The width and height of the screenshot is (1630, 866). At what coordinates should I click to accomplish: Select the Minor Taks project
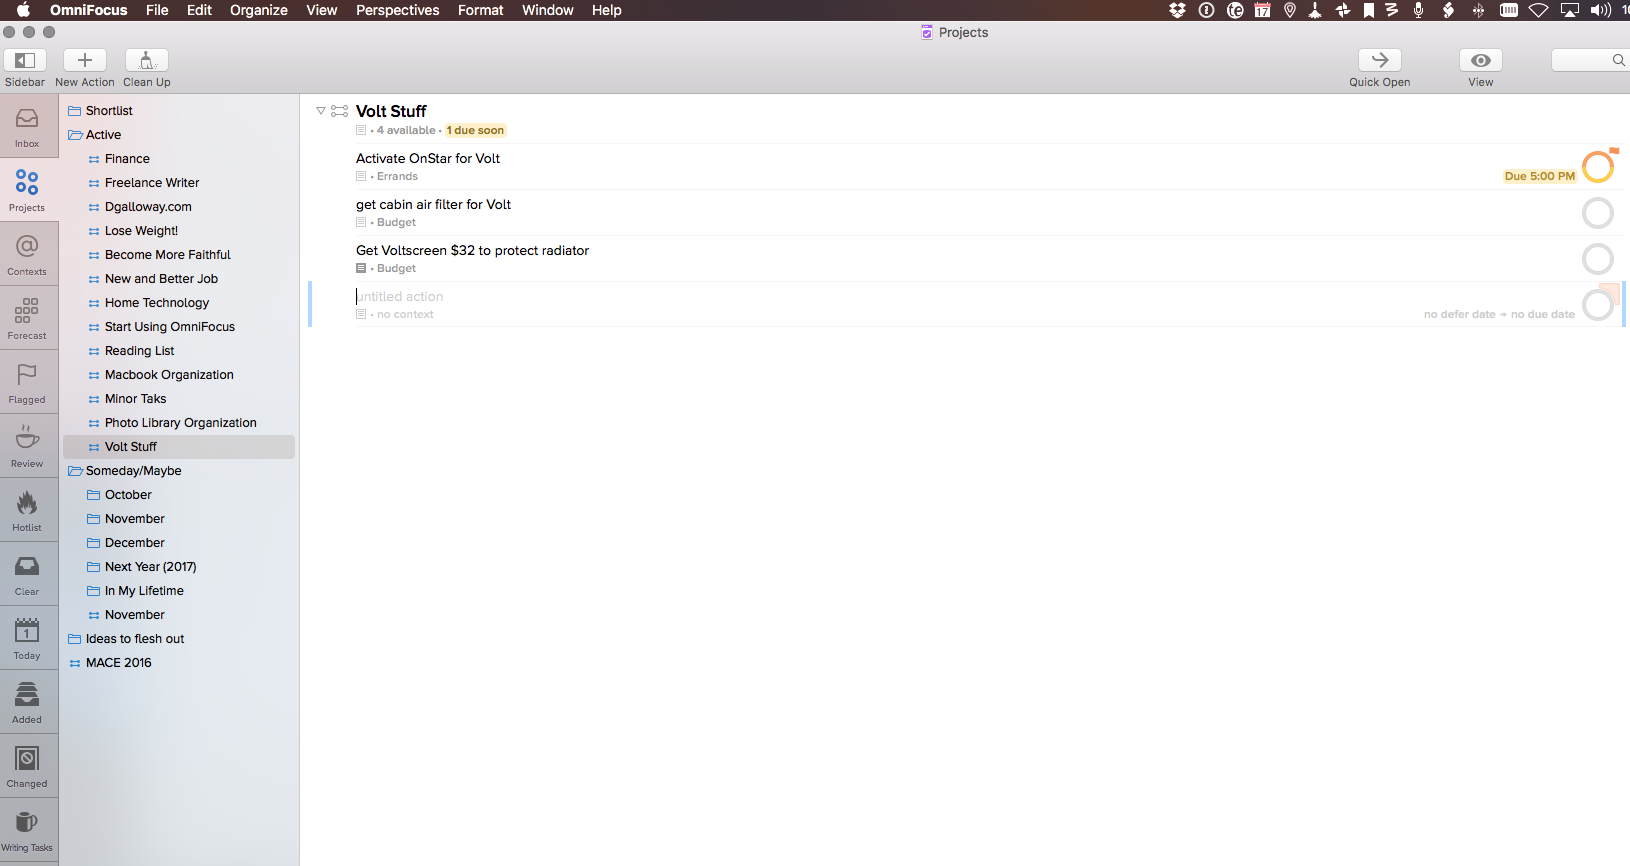[x=135, y=399]
